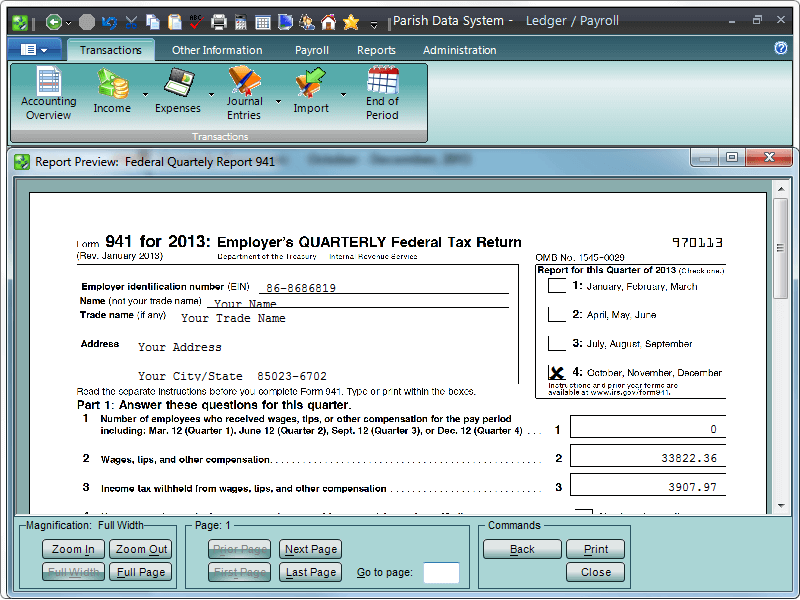Click the scissors cut icon
Screen dimensions: 800x600
click(131, 22)
